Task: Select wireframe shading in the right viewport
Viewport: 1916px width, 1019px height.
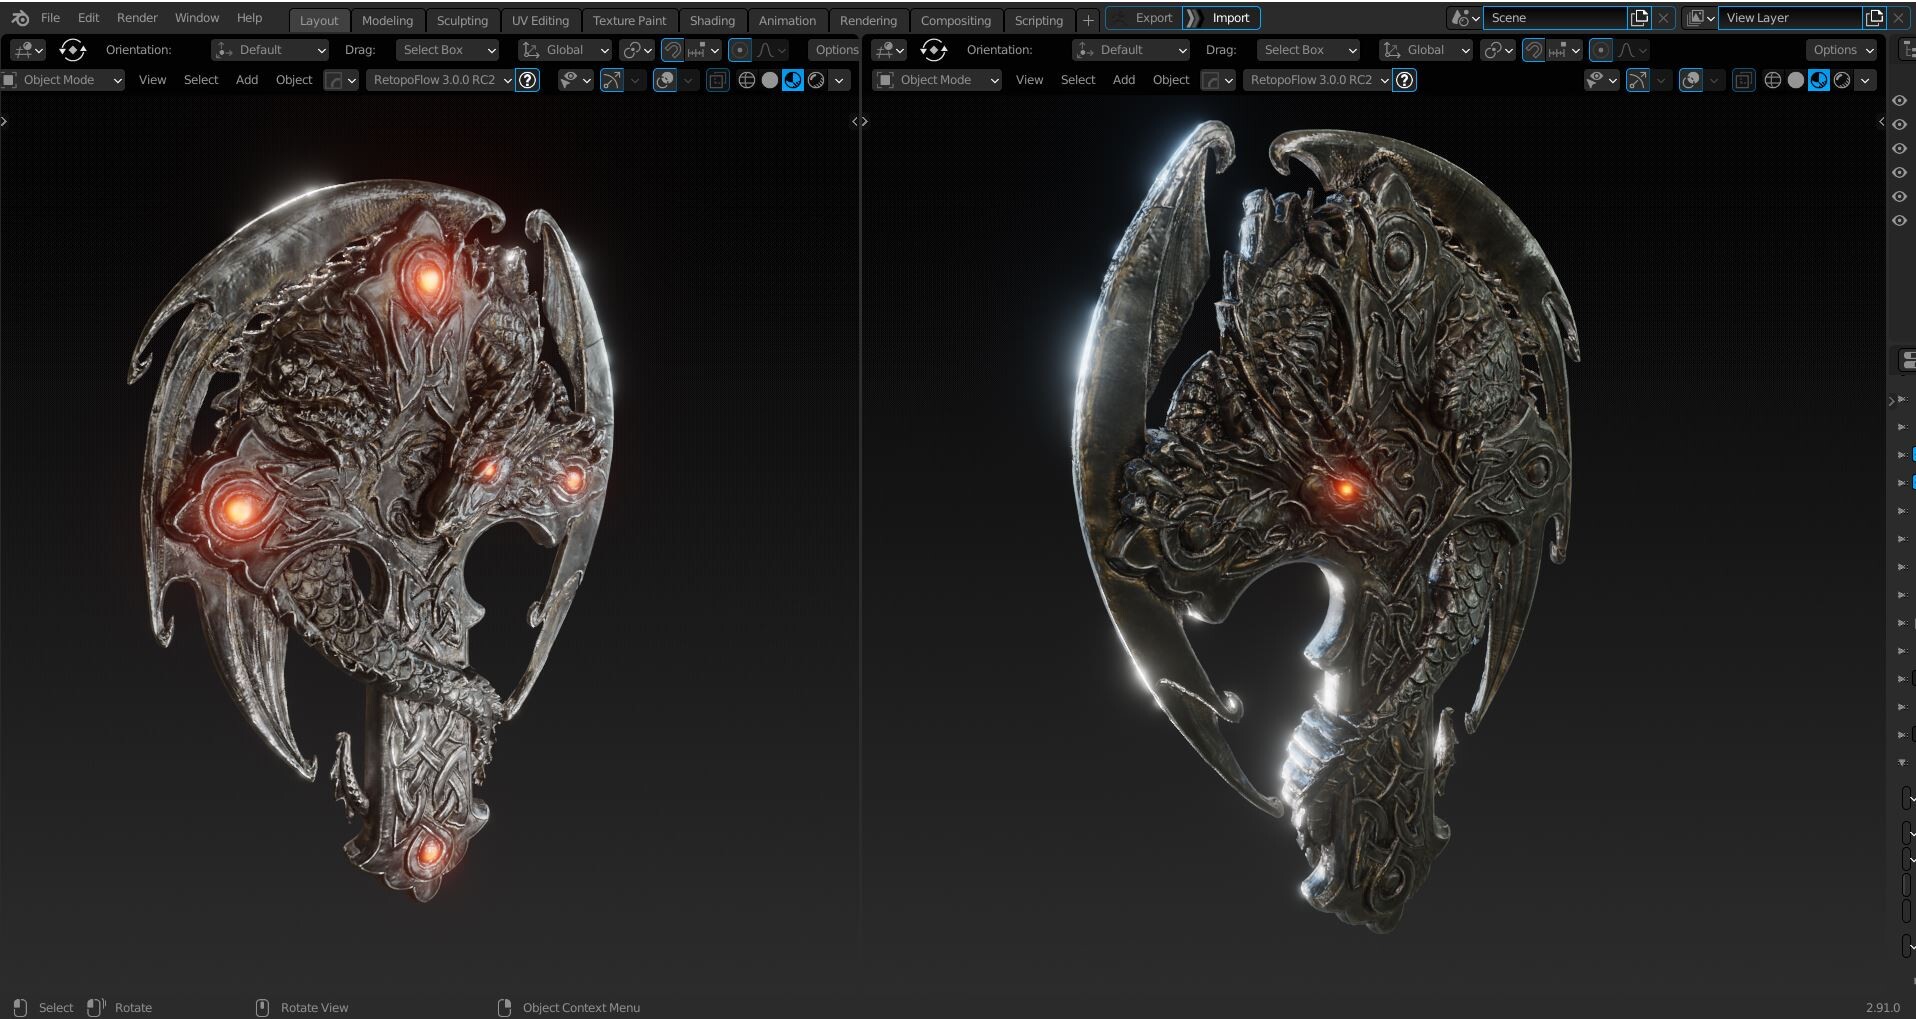Action: coord(1772,80)
